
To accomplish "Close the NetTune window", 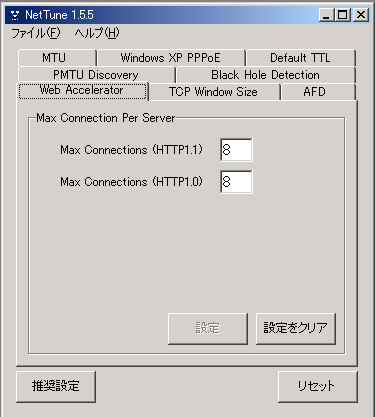I will tap(361, 15).
